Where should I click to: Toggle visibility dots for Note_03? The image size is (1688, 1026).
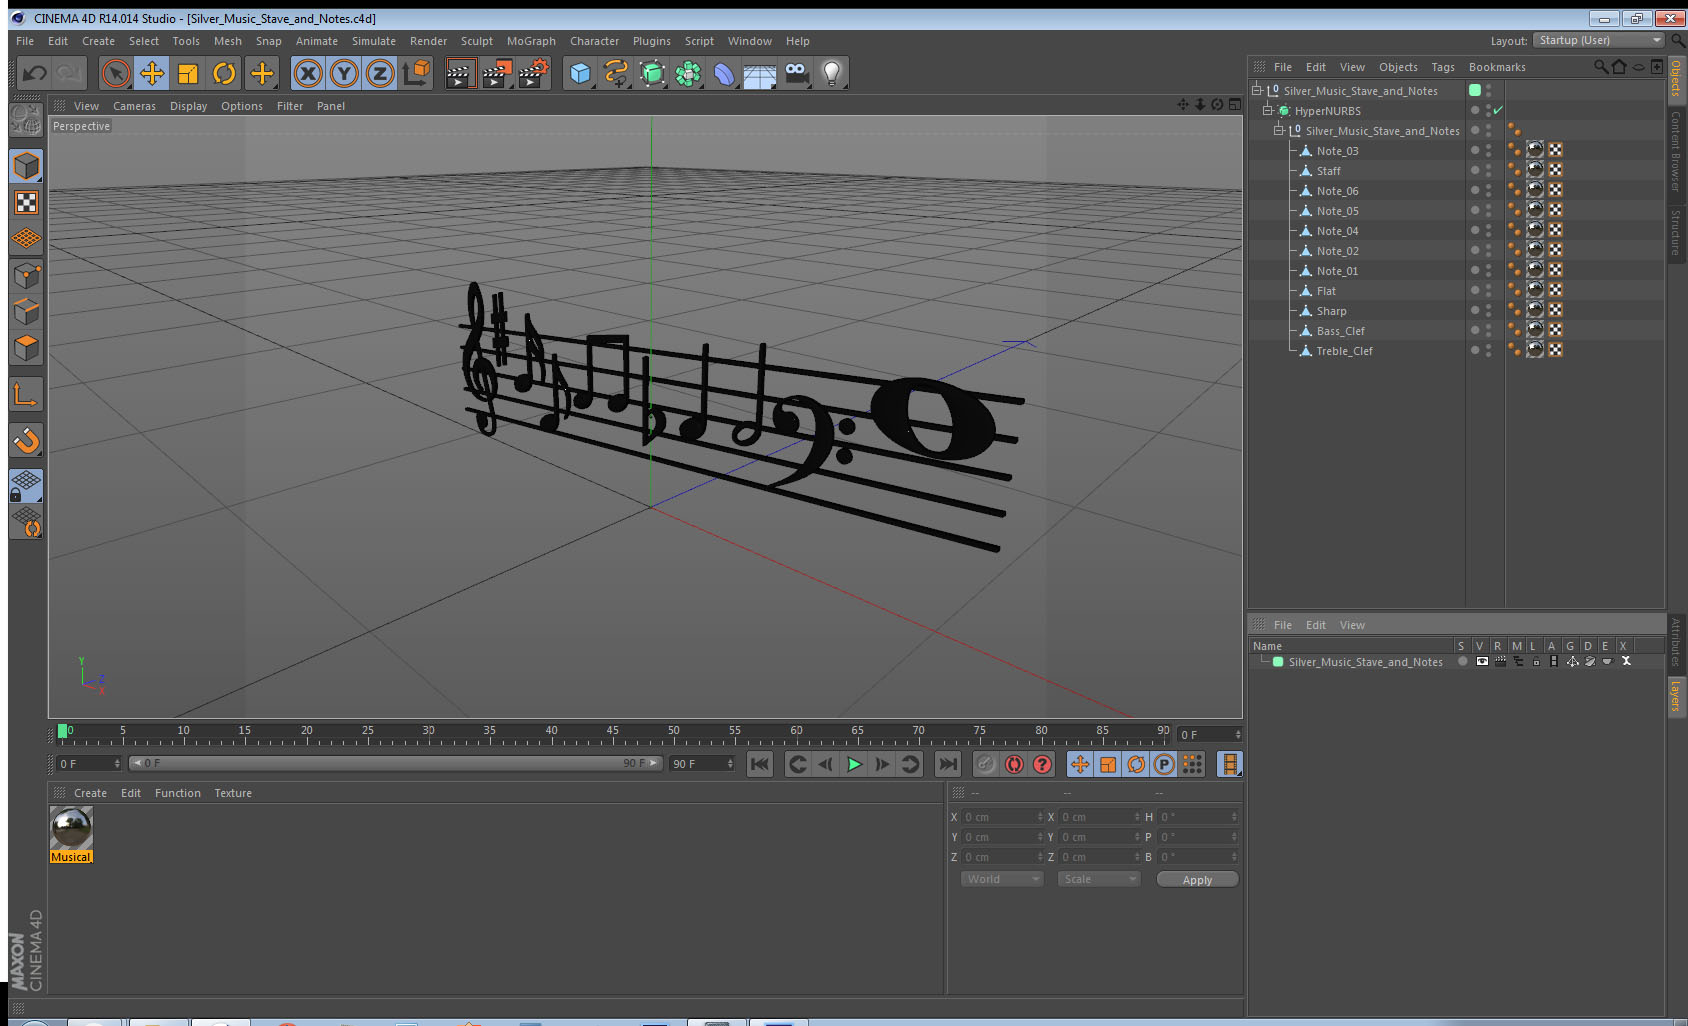[x=1488, y=150]
